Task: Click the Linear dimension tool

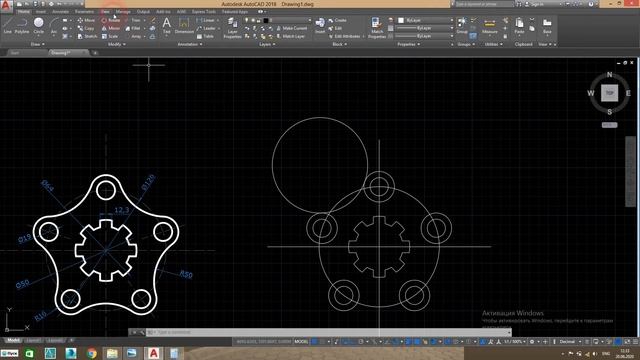Action: 206,20
